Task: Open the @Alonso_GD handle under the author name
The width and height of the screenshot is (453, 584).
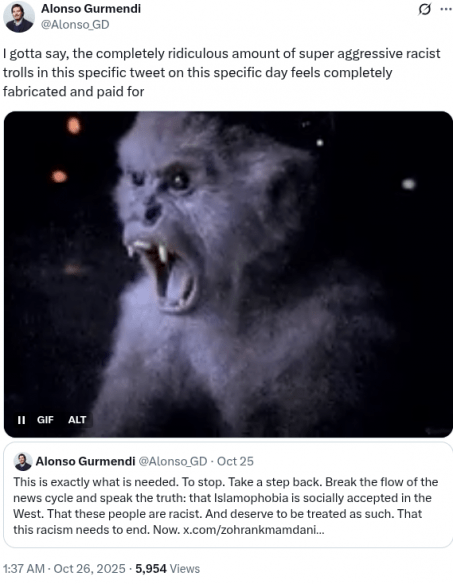Action: tap(75, 25)
